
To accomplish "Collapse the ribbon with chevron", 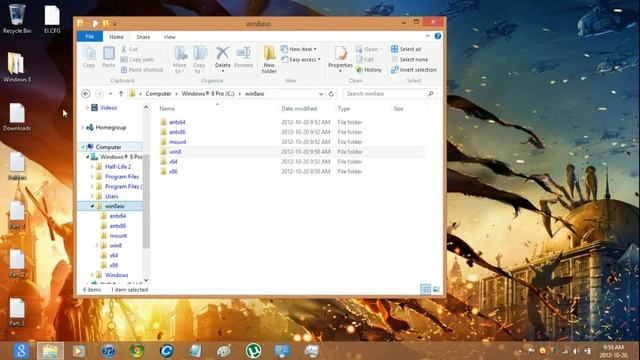I will pos(427,36).
